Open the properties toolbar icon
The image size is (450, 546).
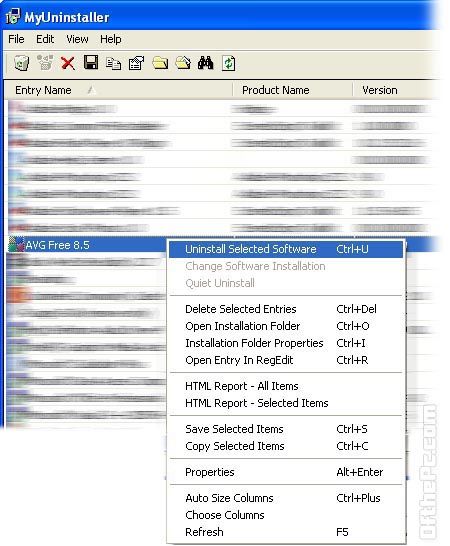coord(137,63)
